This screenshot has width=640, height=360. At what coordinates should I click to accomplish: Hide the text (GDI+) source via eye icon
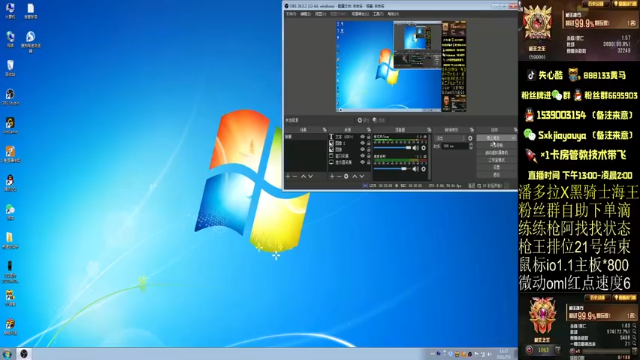pyautogui.click(x=362, y=137)
